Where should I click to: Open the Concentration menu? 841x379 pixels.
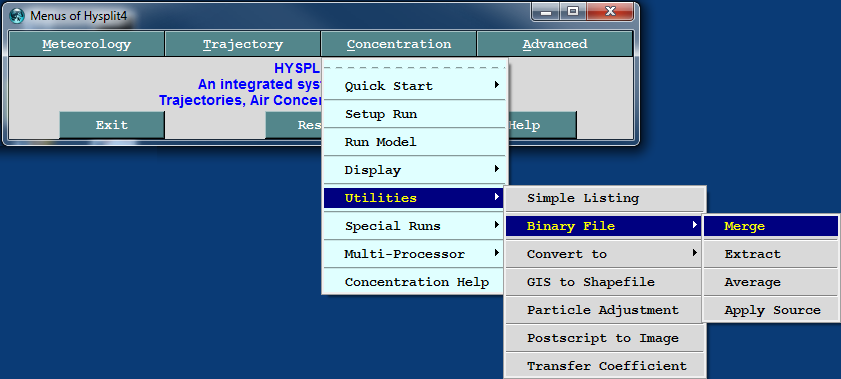(x=399, y=44)
